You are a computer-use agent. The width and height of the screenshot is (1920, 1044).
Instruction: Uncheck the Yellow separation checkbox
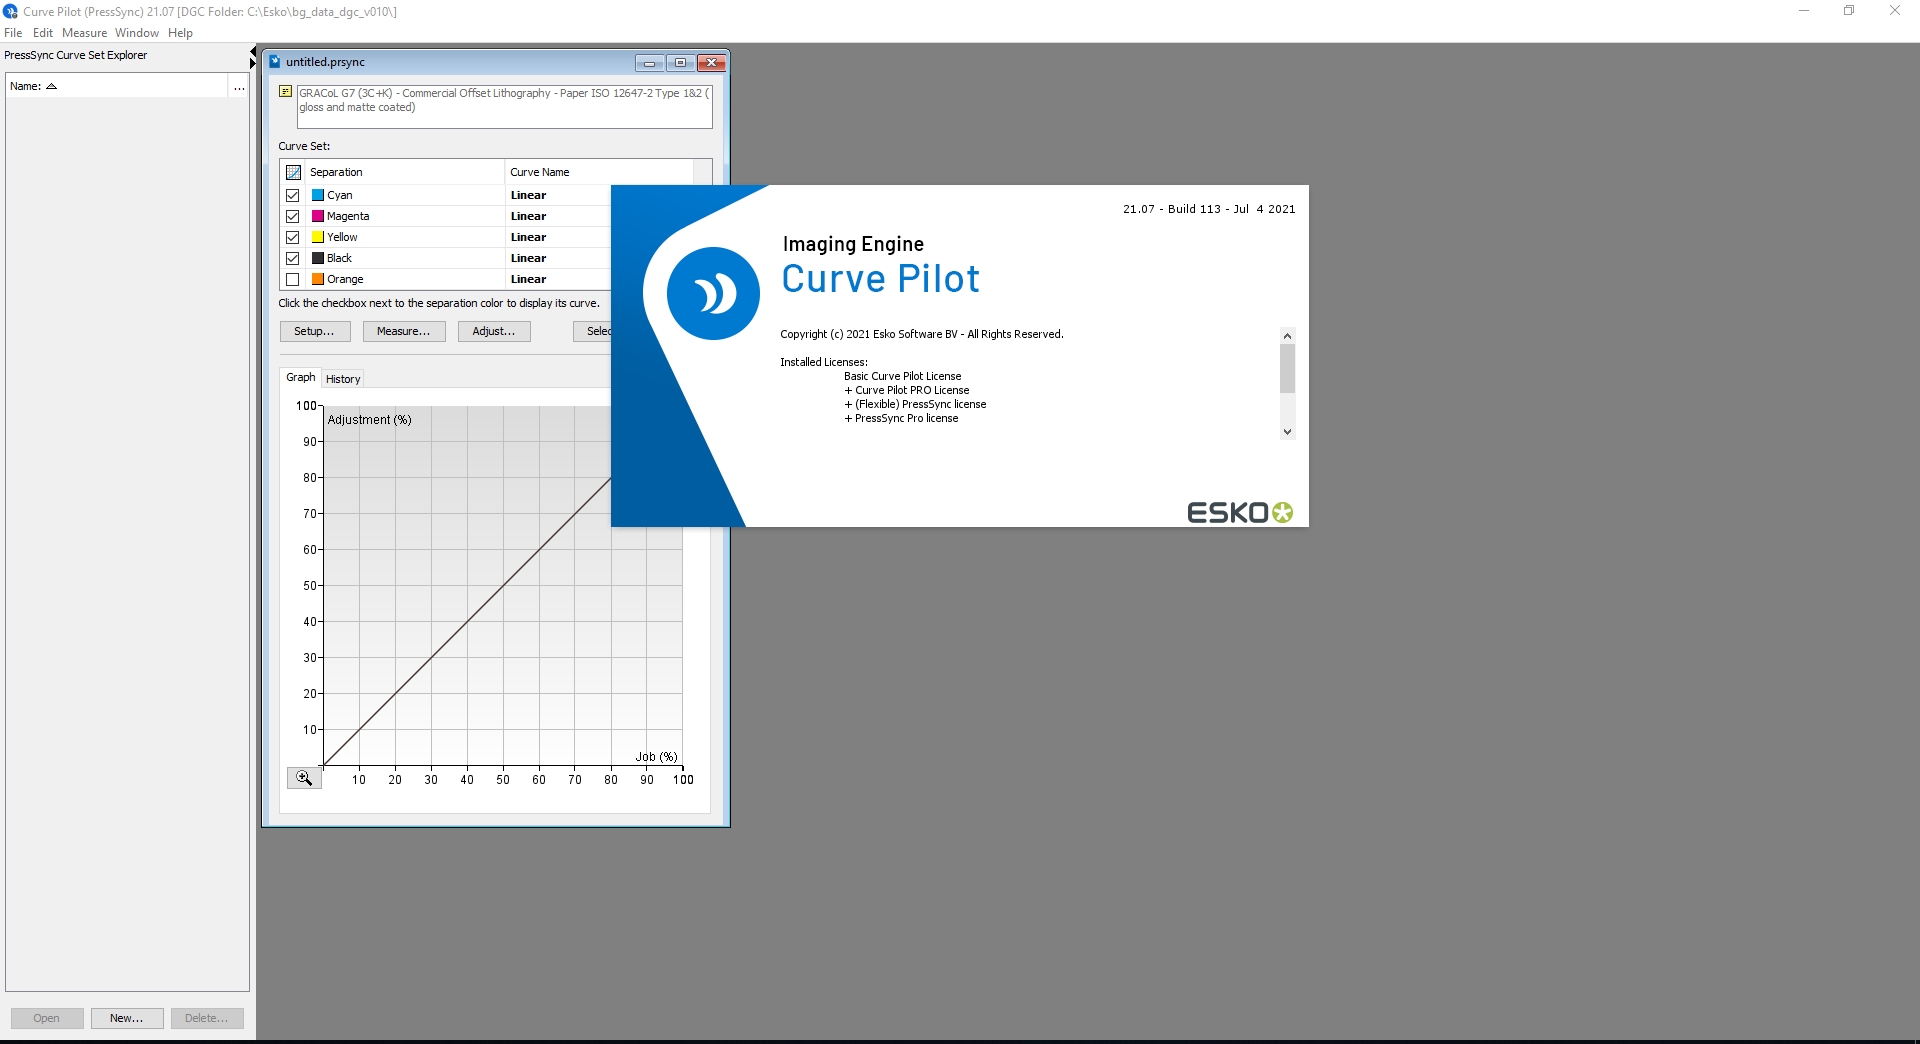[x=293, y=237]
